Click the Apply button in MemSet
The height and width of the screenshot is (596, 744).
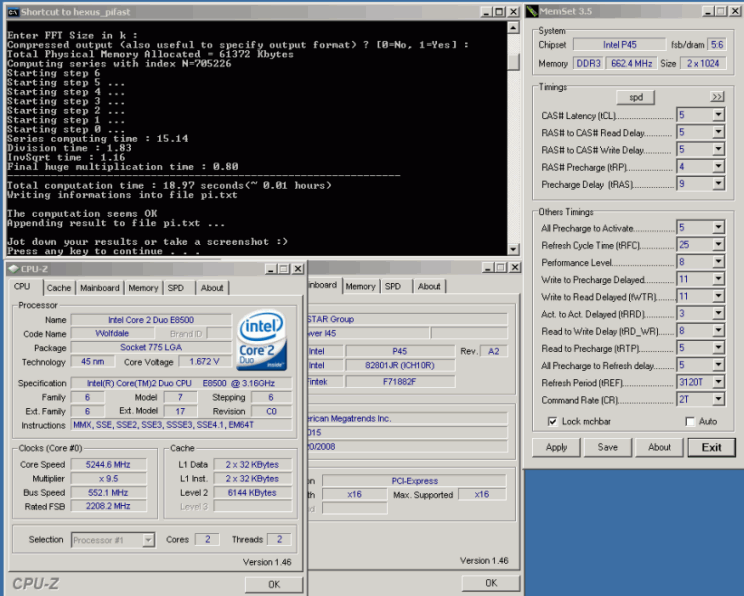(557, 447)
